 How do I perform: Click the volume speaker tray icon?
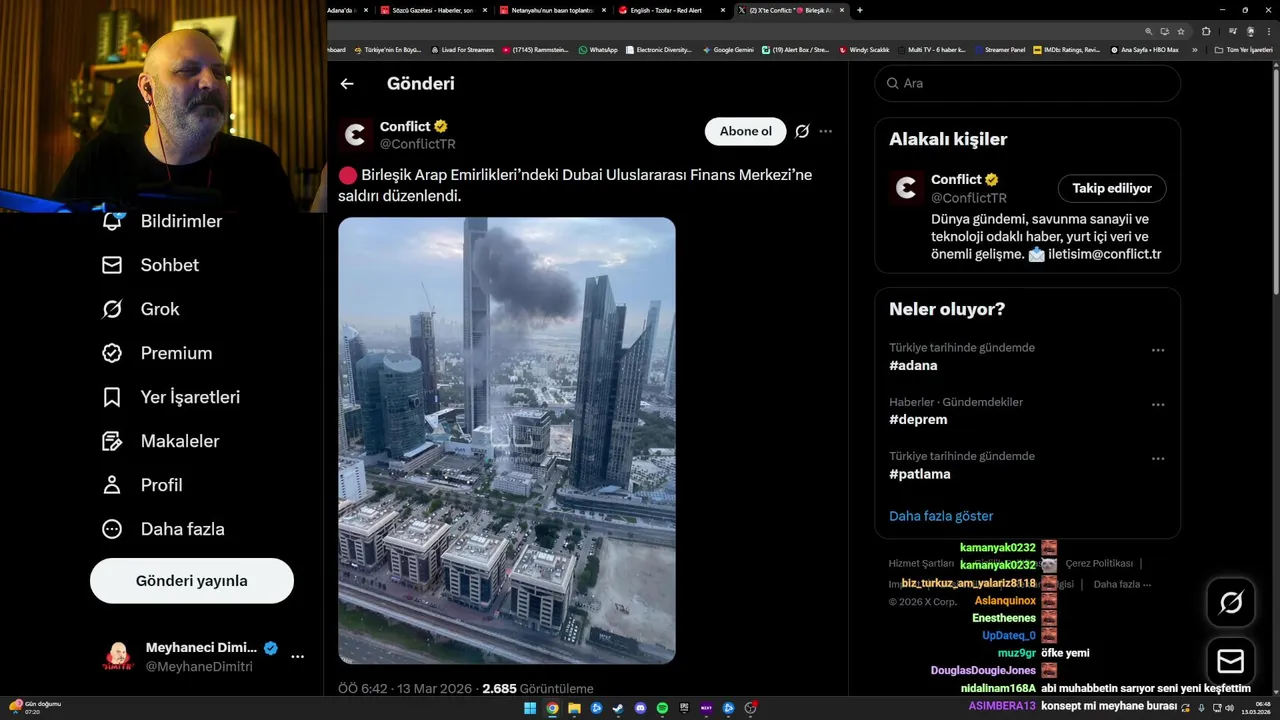(1230, 708)
